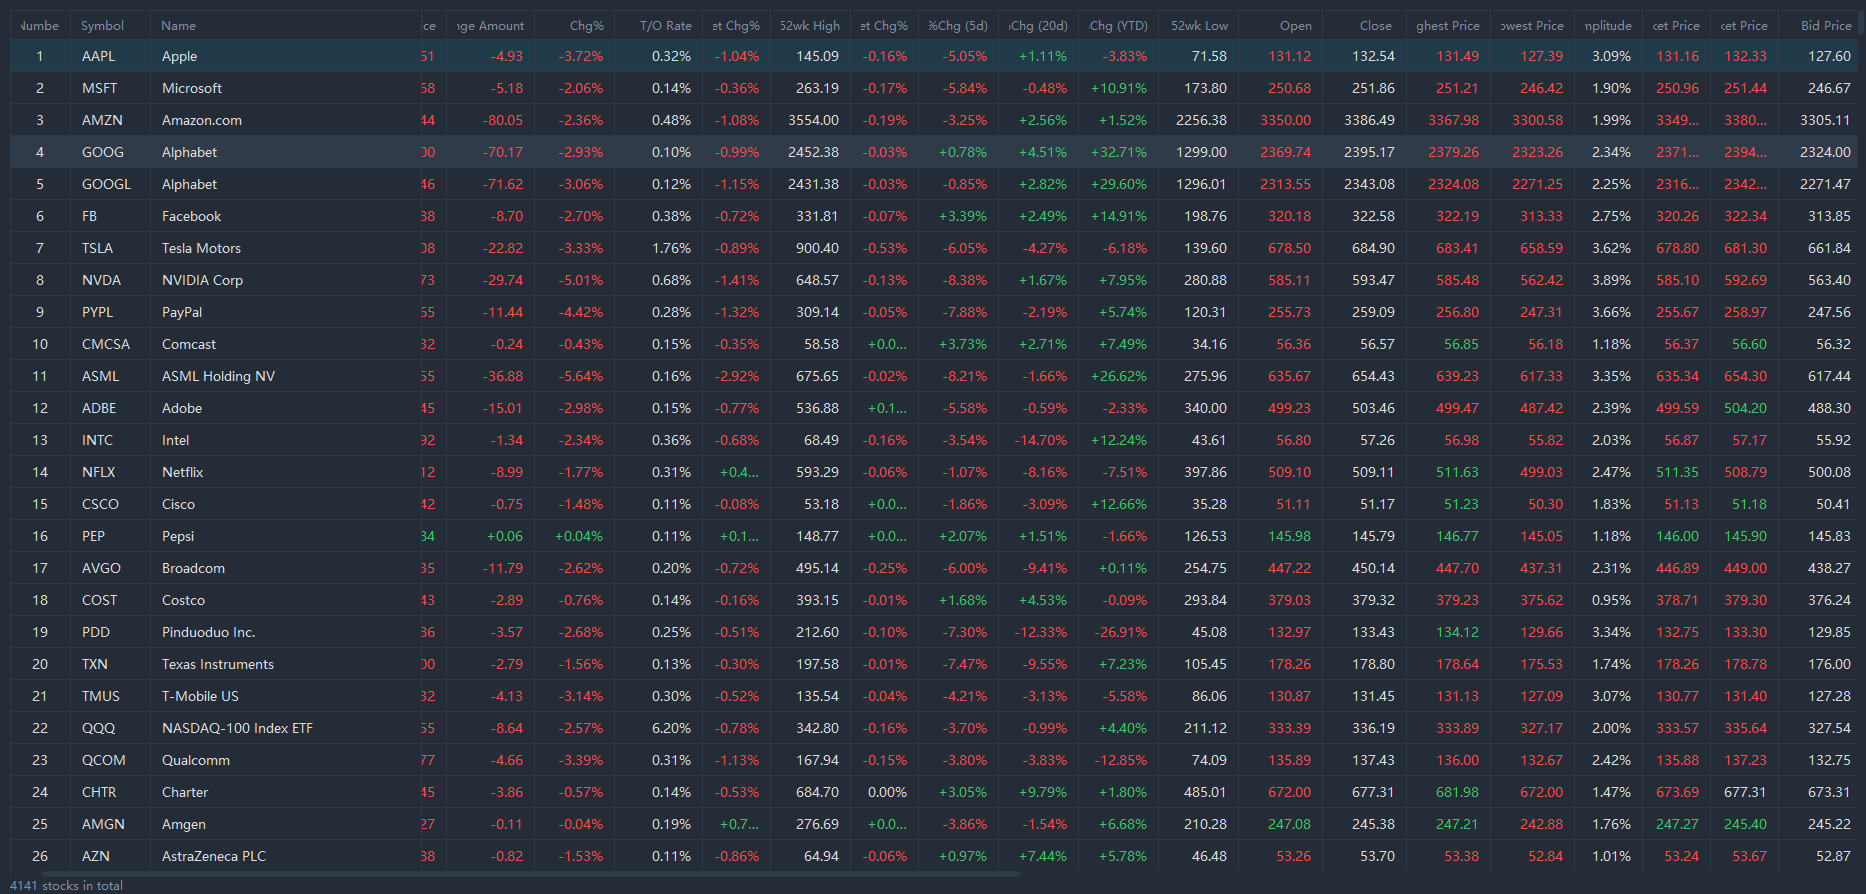This screenshot has height=894, width=1866.
Task: Click the 52wk Low column header
Action: tap(1199, 25)
